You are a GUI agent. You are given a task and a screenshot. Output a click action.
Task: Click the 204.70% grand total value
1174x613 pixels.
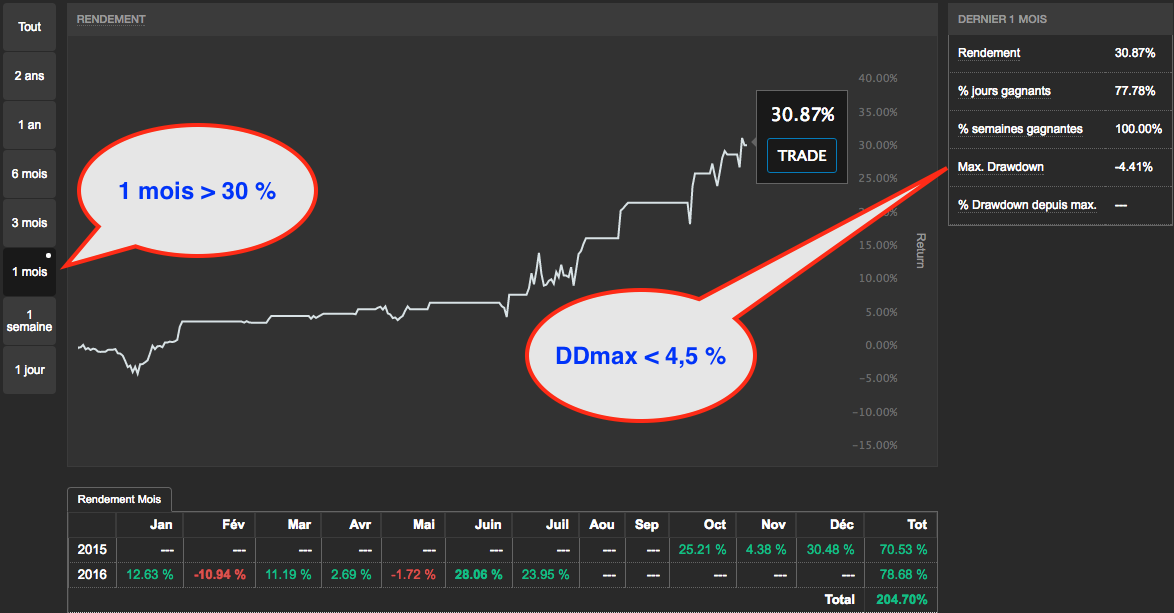(901, 600)
